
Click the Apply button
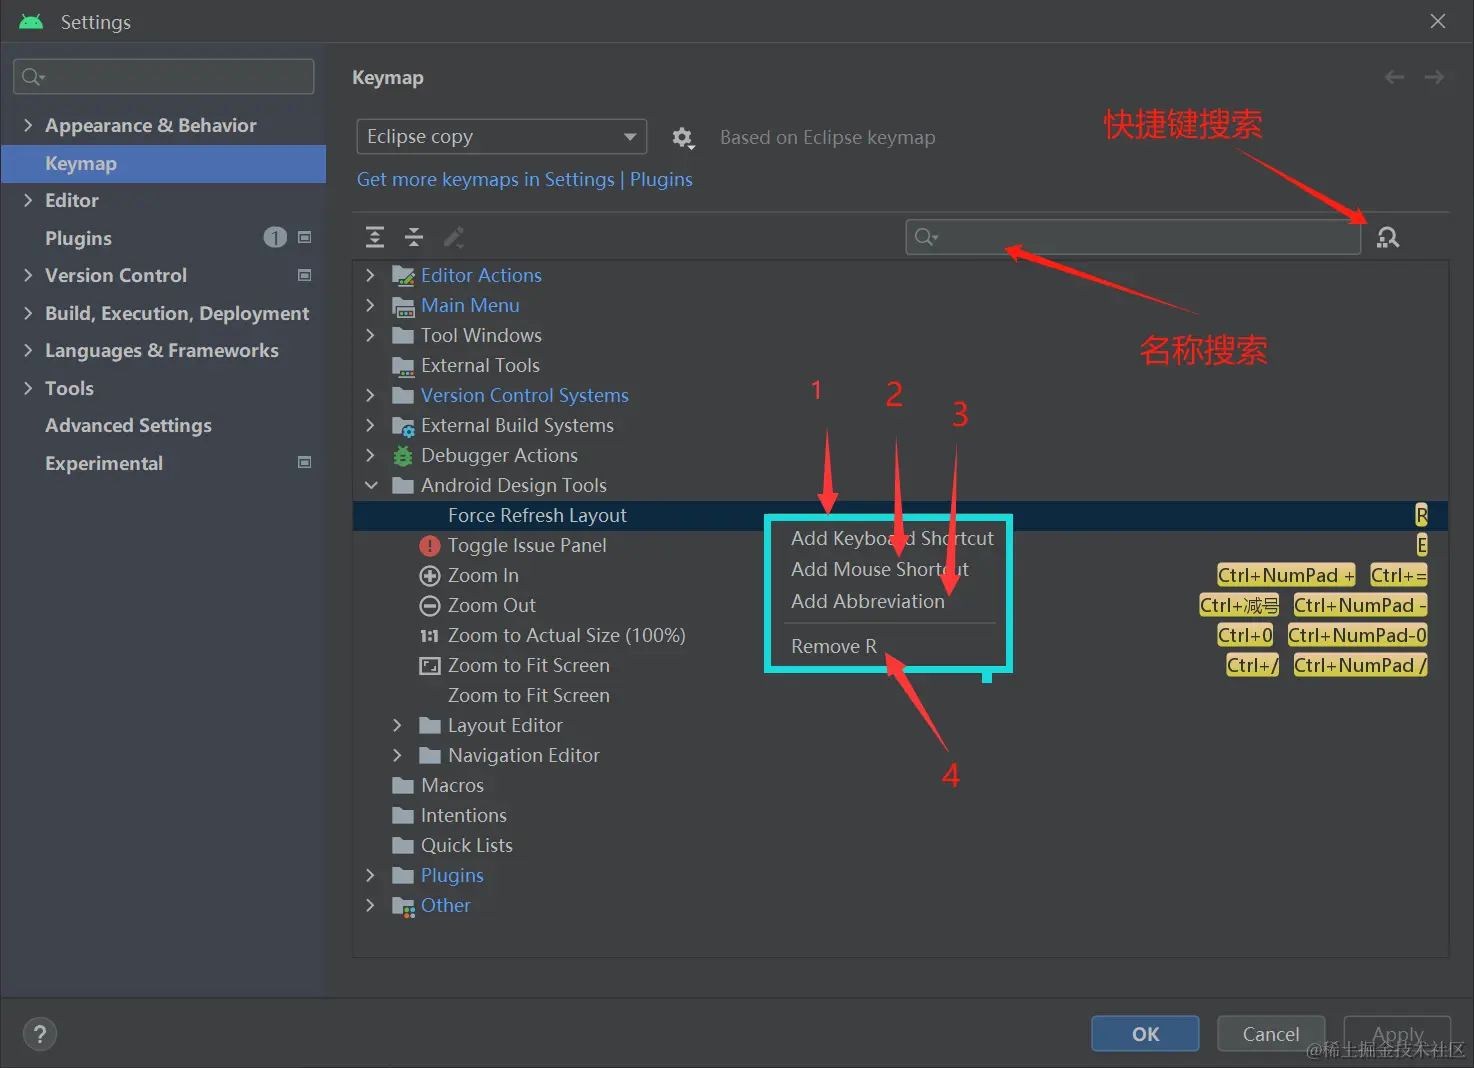1397,1034
